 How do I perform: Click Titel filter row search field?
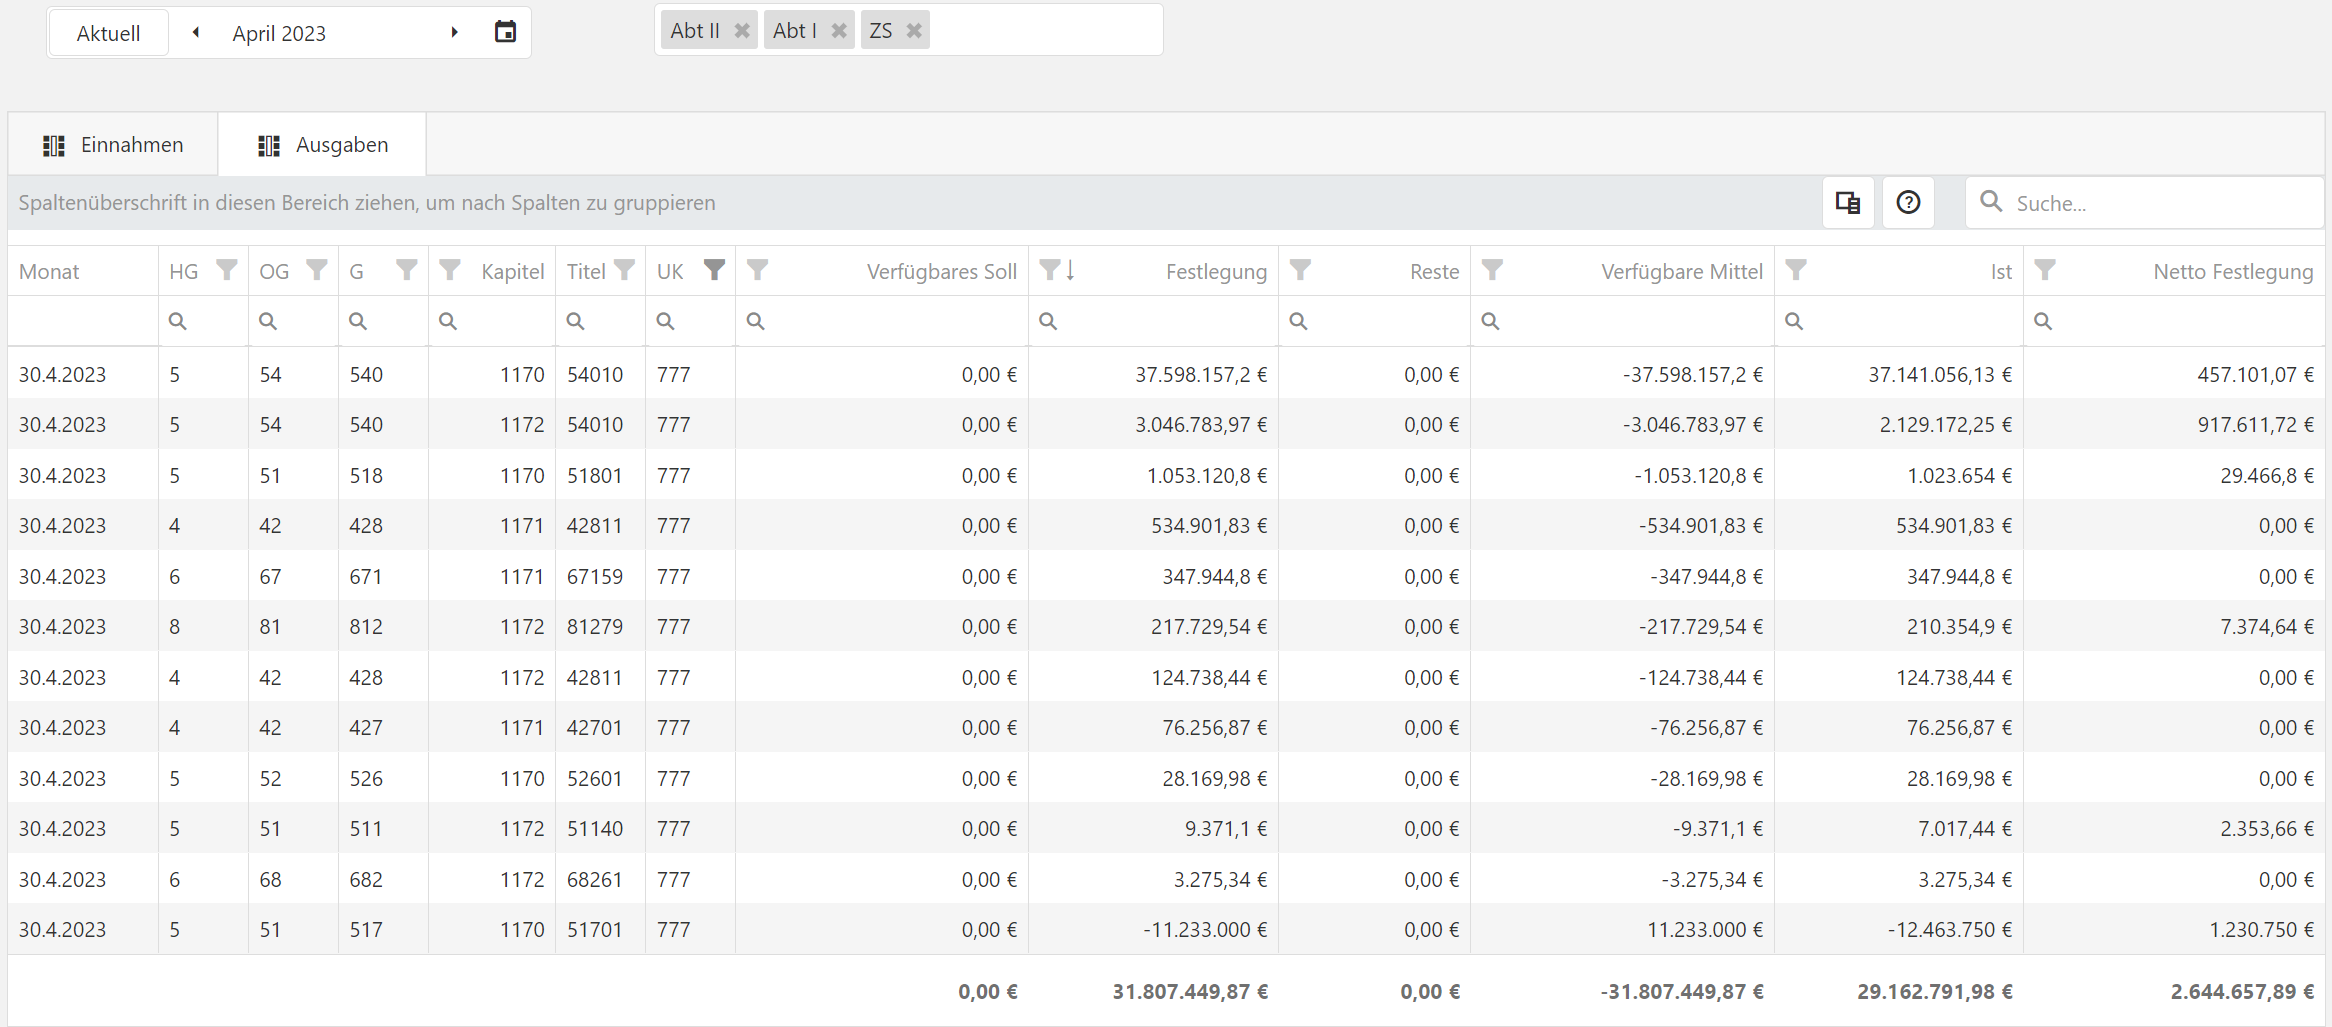601,321
